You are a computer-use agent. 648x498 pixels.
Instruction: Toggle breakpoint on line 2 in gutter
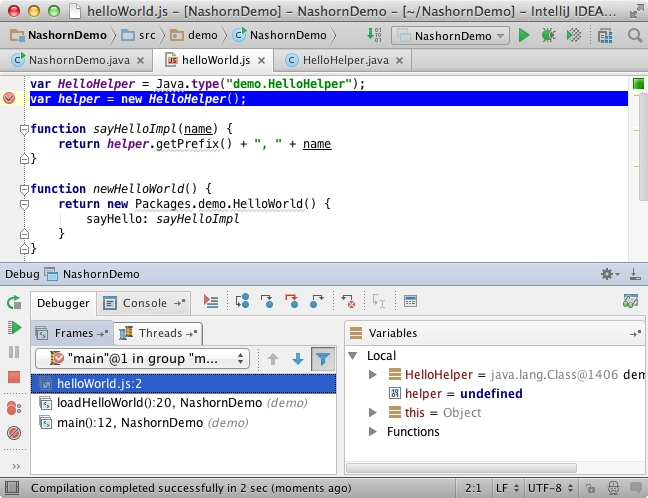(x=9, y=98)
